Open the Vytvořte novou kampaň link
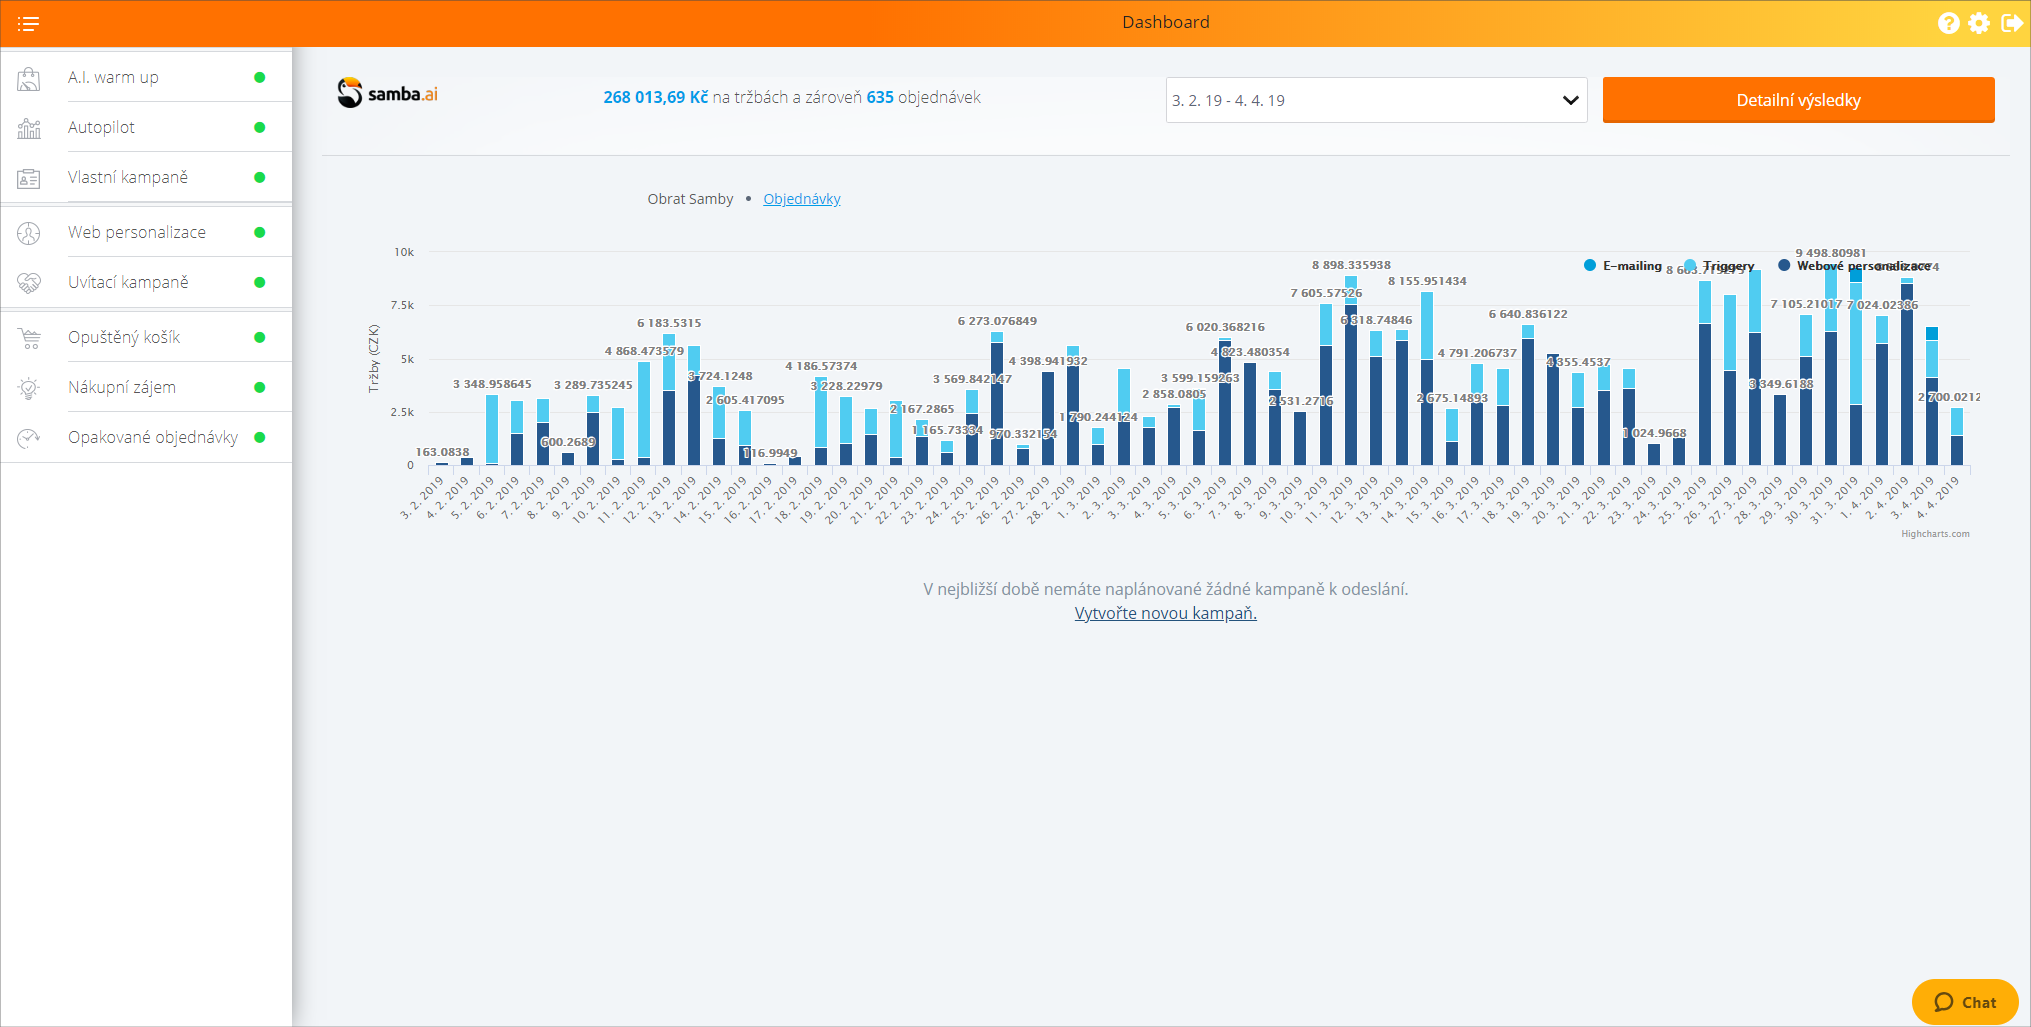Viewport: 2031px width, 1027px height. (1165, 613)
